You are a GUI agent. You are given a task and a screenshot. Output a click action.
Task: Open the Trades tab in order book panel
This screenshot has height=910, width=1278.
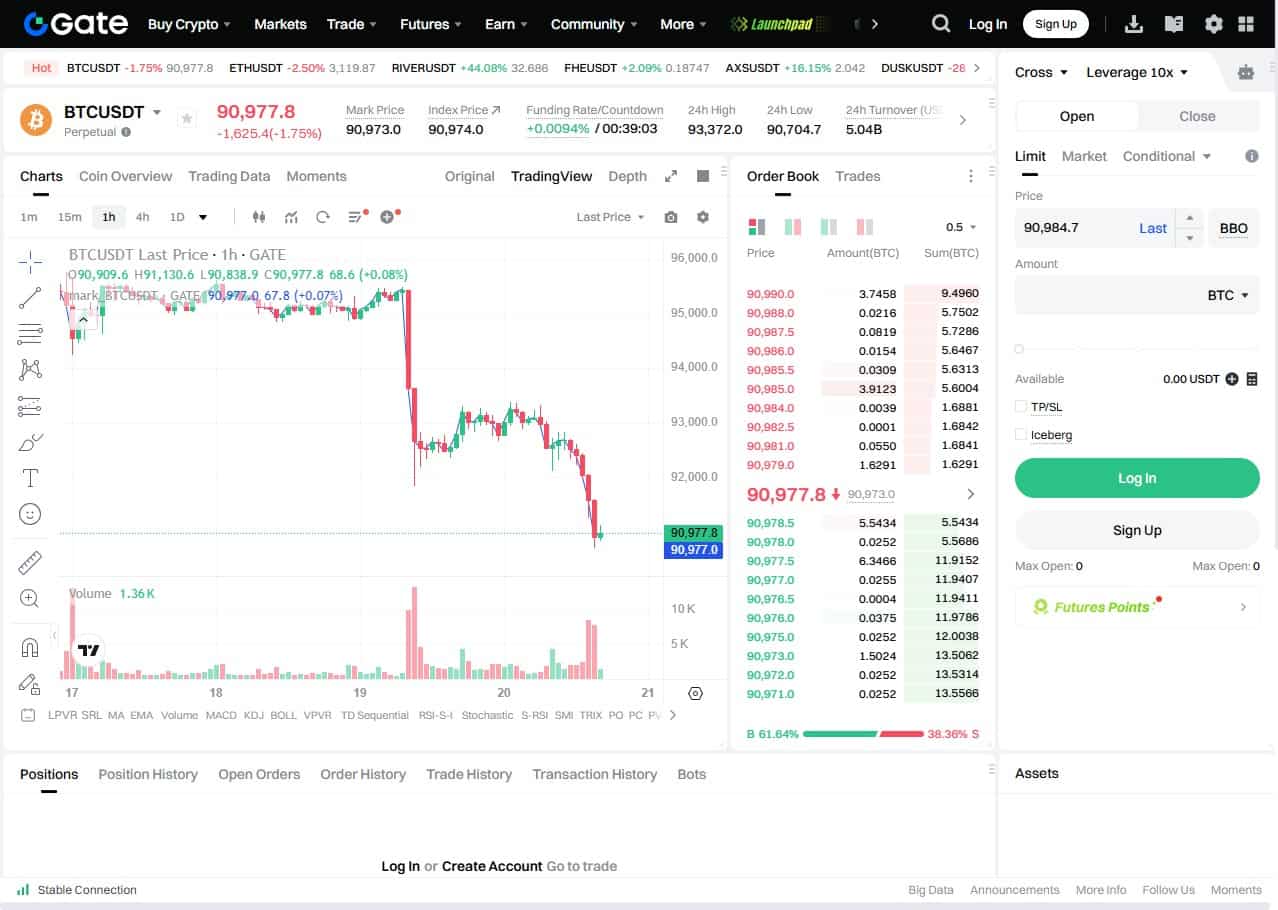(857, 176)
